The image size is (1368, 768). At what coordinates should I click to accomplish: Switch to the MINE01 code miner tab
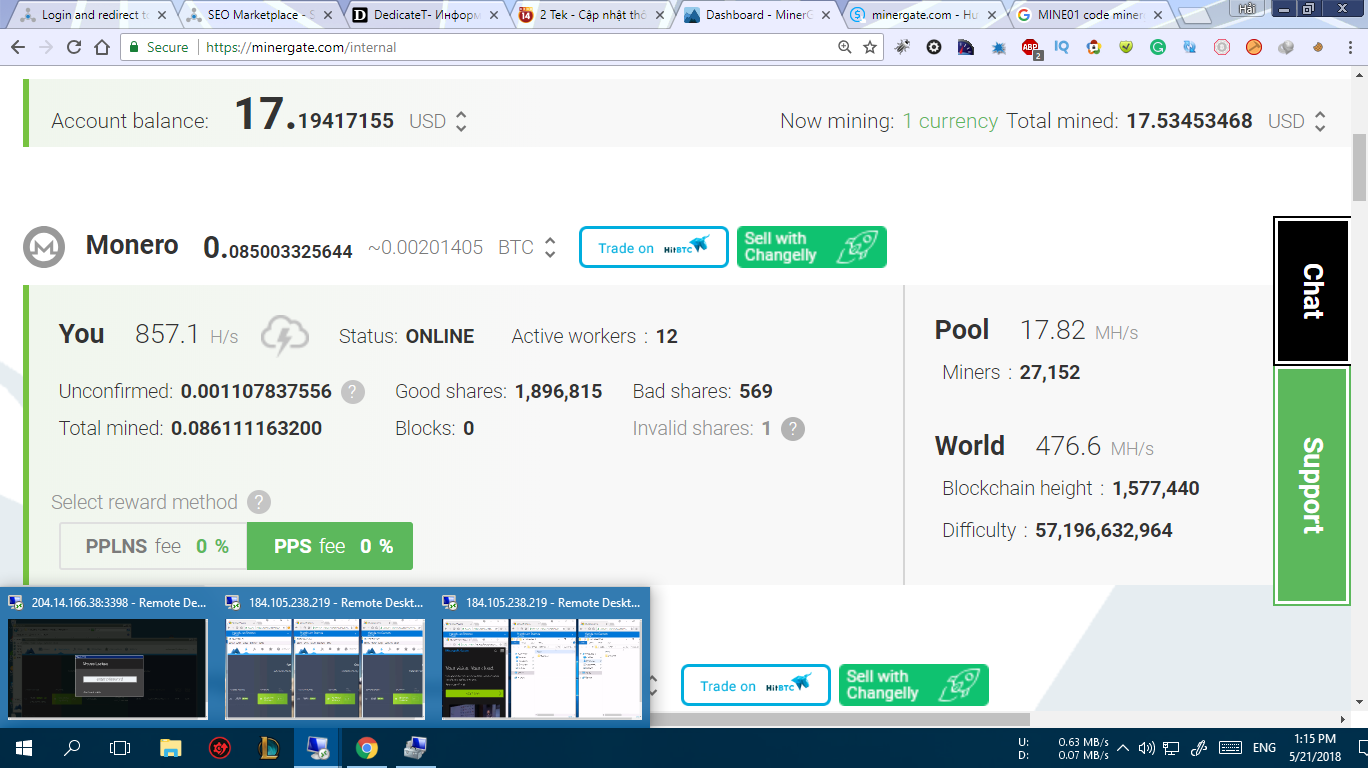[1090, 15]
